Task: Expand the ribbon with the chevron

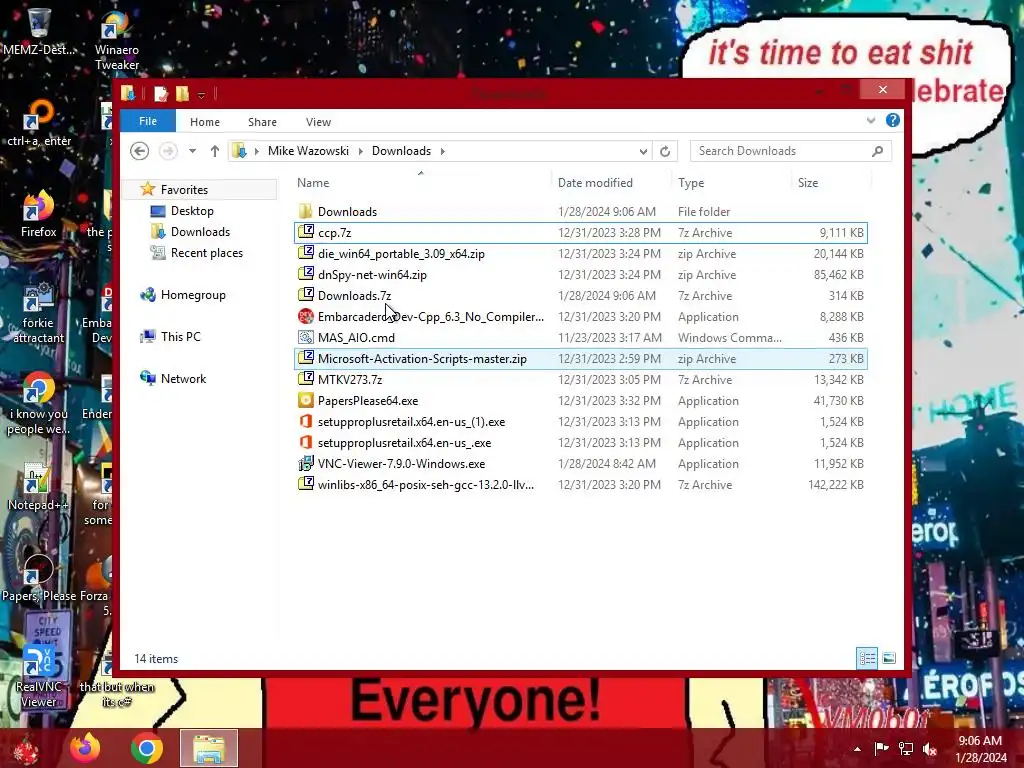Action: click(871, 120)
